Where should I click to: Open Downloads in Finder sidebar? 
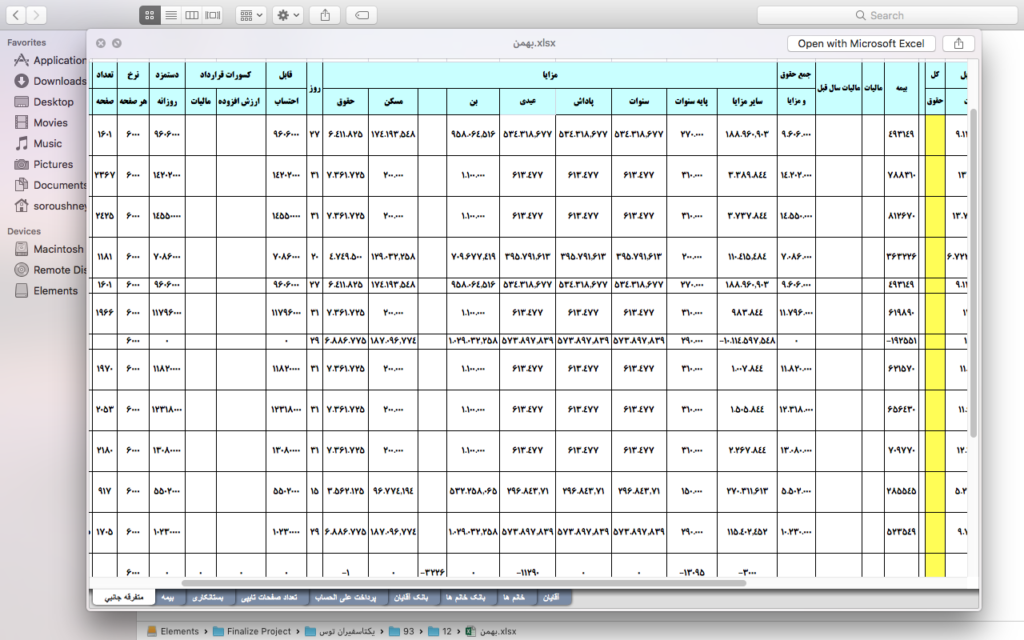[59, 81]
